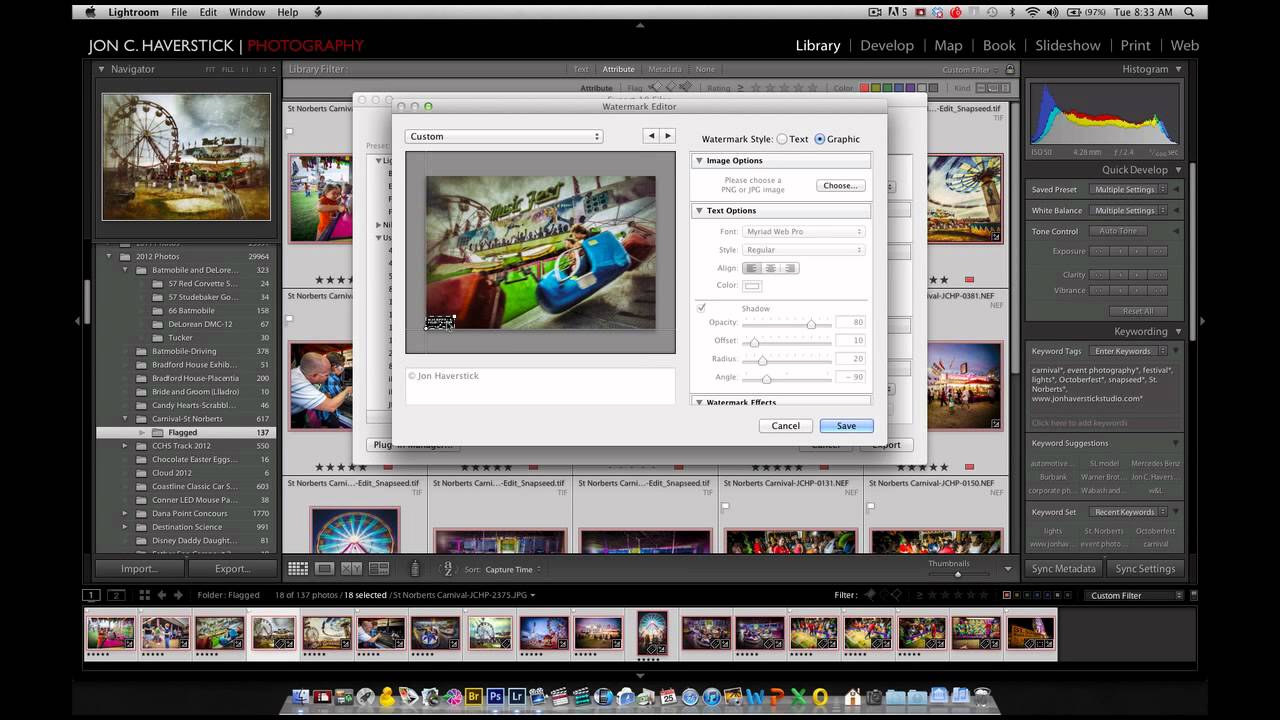Open the File menu
The width and height of the screenshot is (1280, 720).
tap(179, 12)
